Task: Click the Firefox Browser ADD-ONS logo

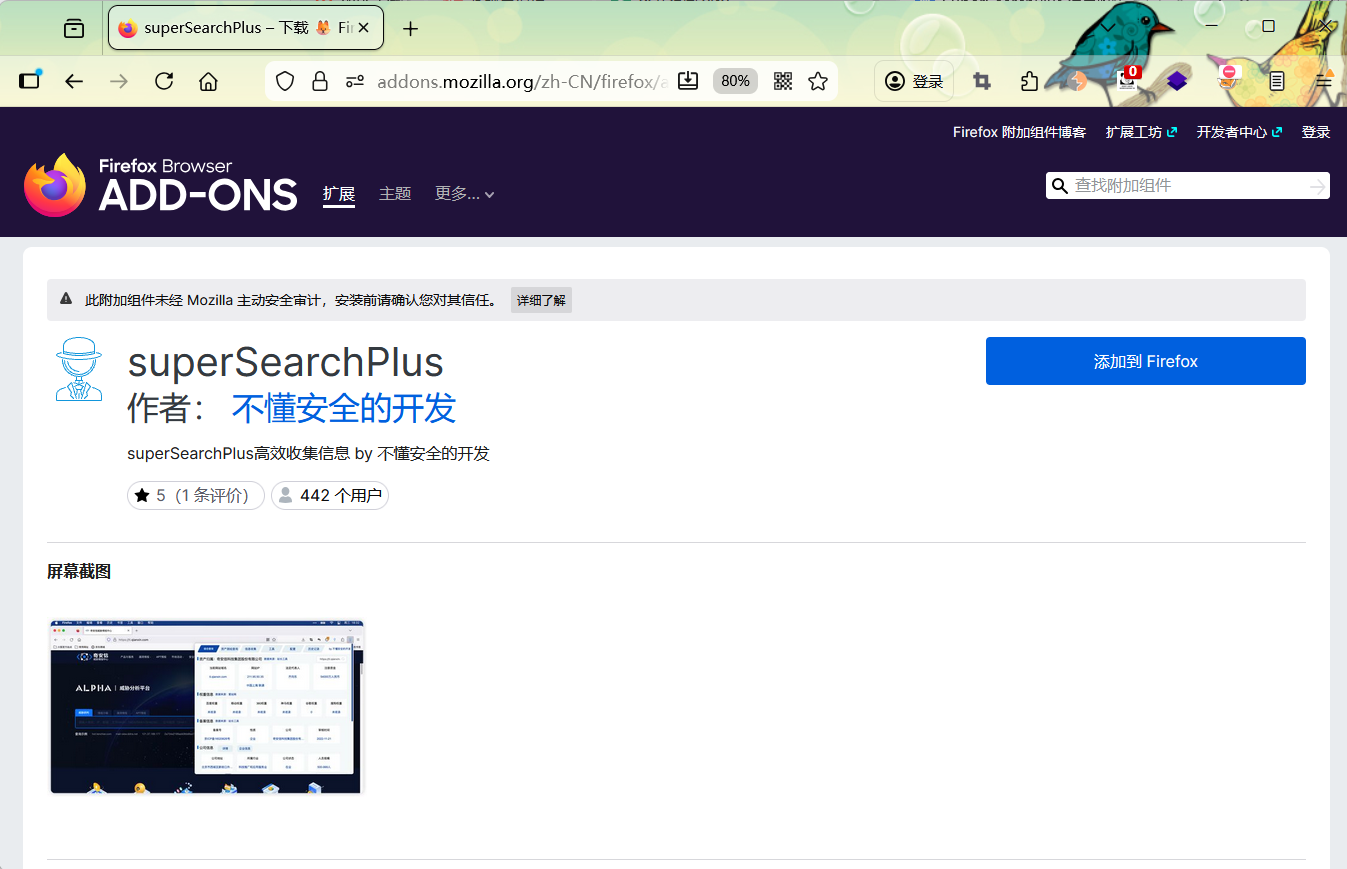Action: pos(161,185)
